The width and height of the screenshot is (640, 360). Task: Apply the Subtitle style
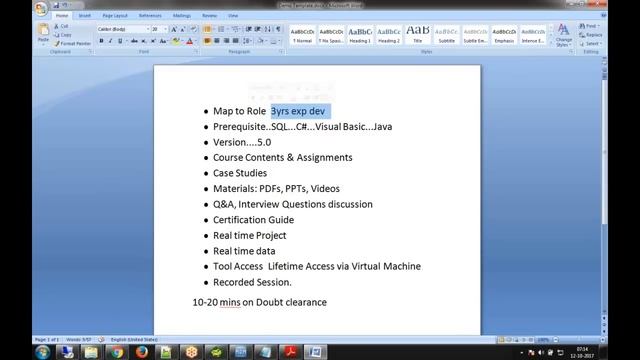coord(447,35)
